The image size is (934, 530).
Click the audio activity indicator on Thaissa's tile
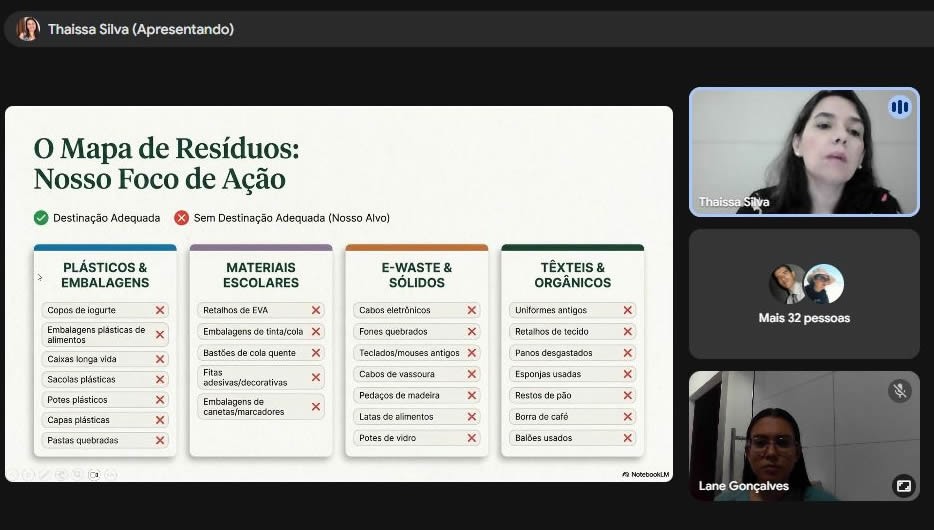(x=899, y=108)
